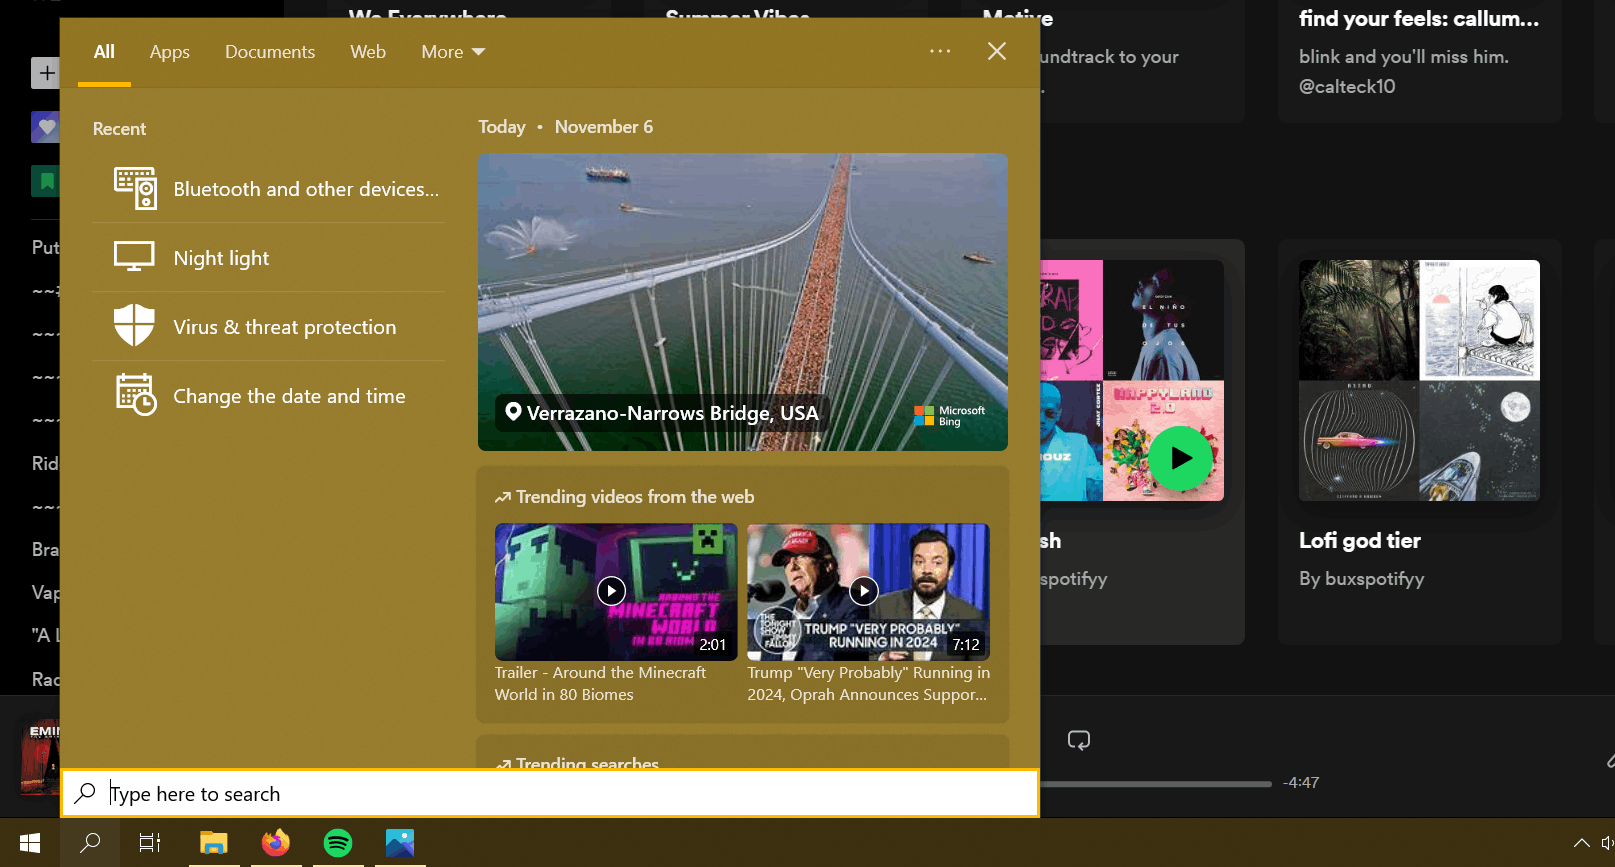Open Virus & threat protection
Screen dimensions: 1615x867
[269, 327]
